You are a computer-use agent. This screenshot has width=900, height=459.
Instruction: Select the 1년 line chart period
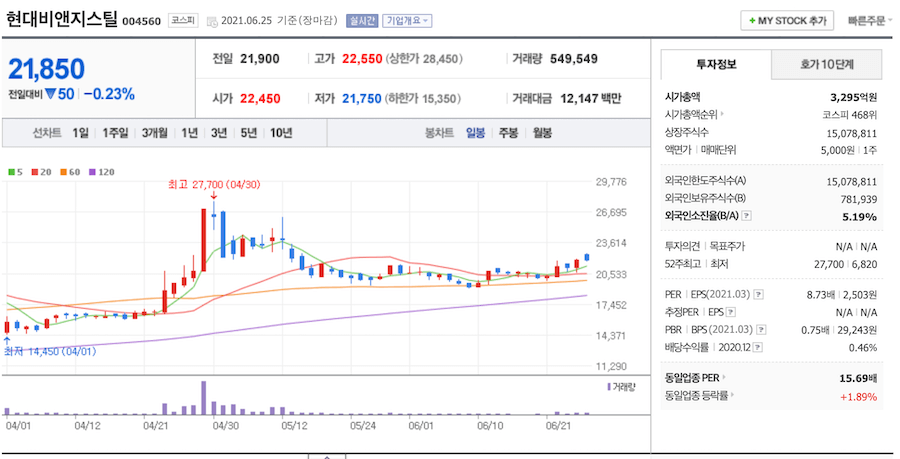point(189,133)
